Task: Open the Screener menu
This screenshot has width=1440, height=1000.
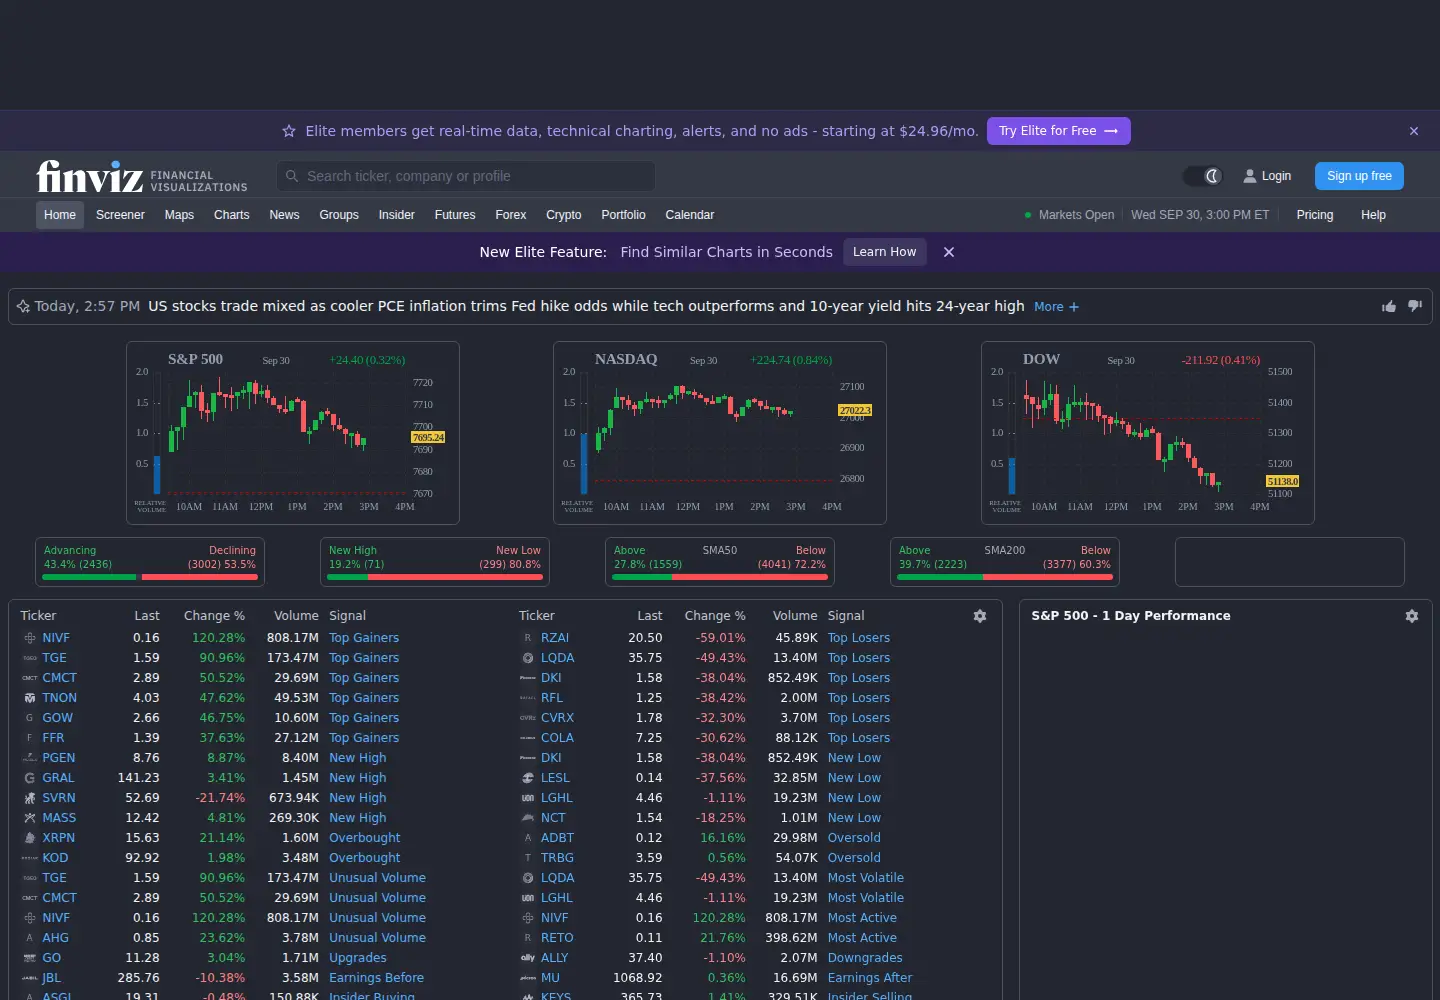Action: click(120, 215)
